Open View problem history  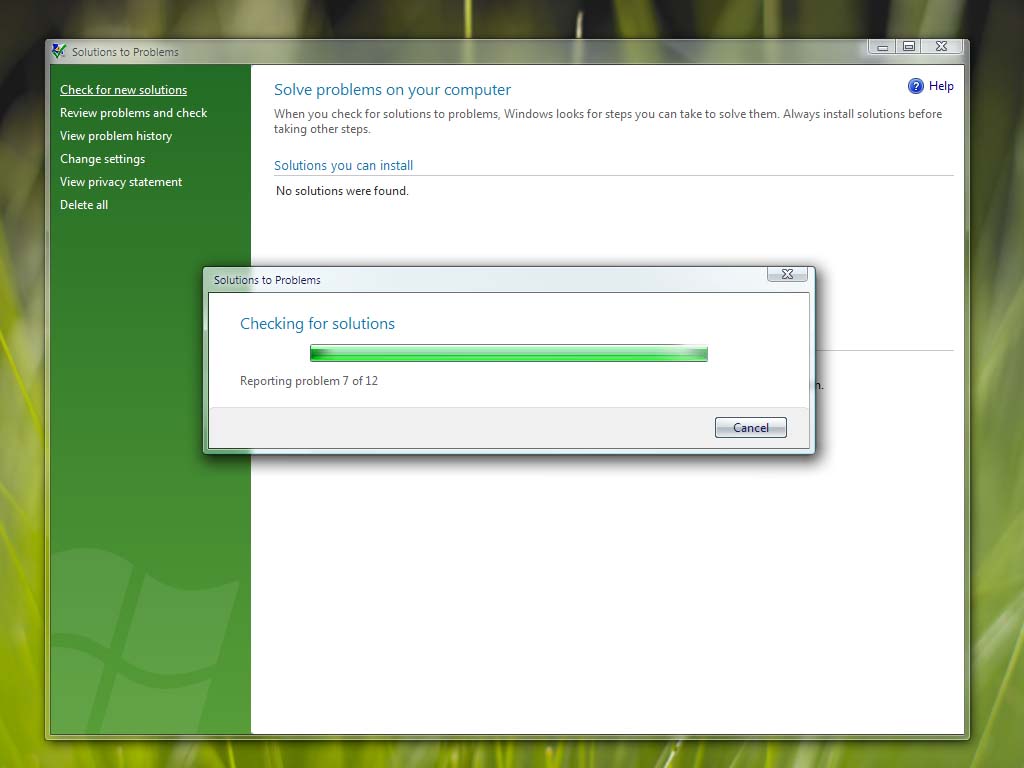pyautogui.click(x=116, y=136)
